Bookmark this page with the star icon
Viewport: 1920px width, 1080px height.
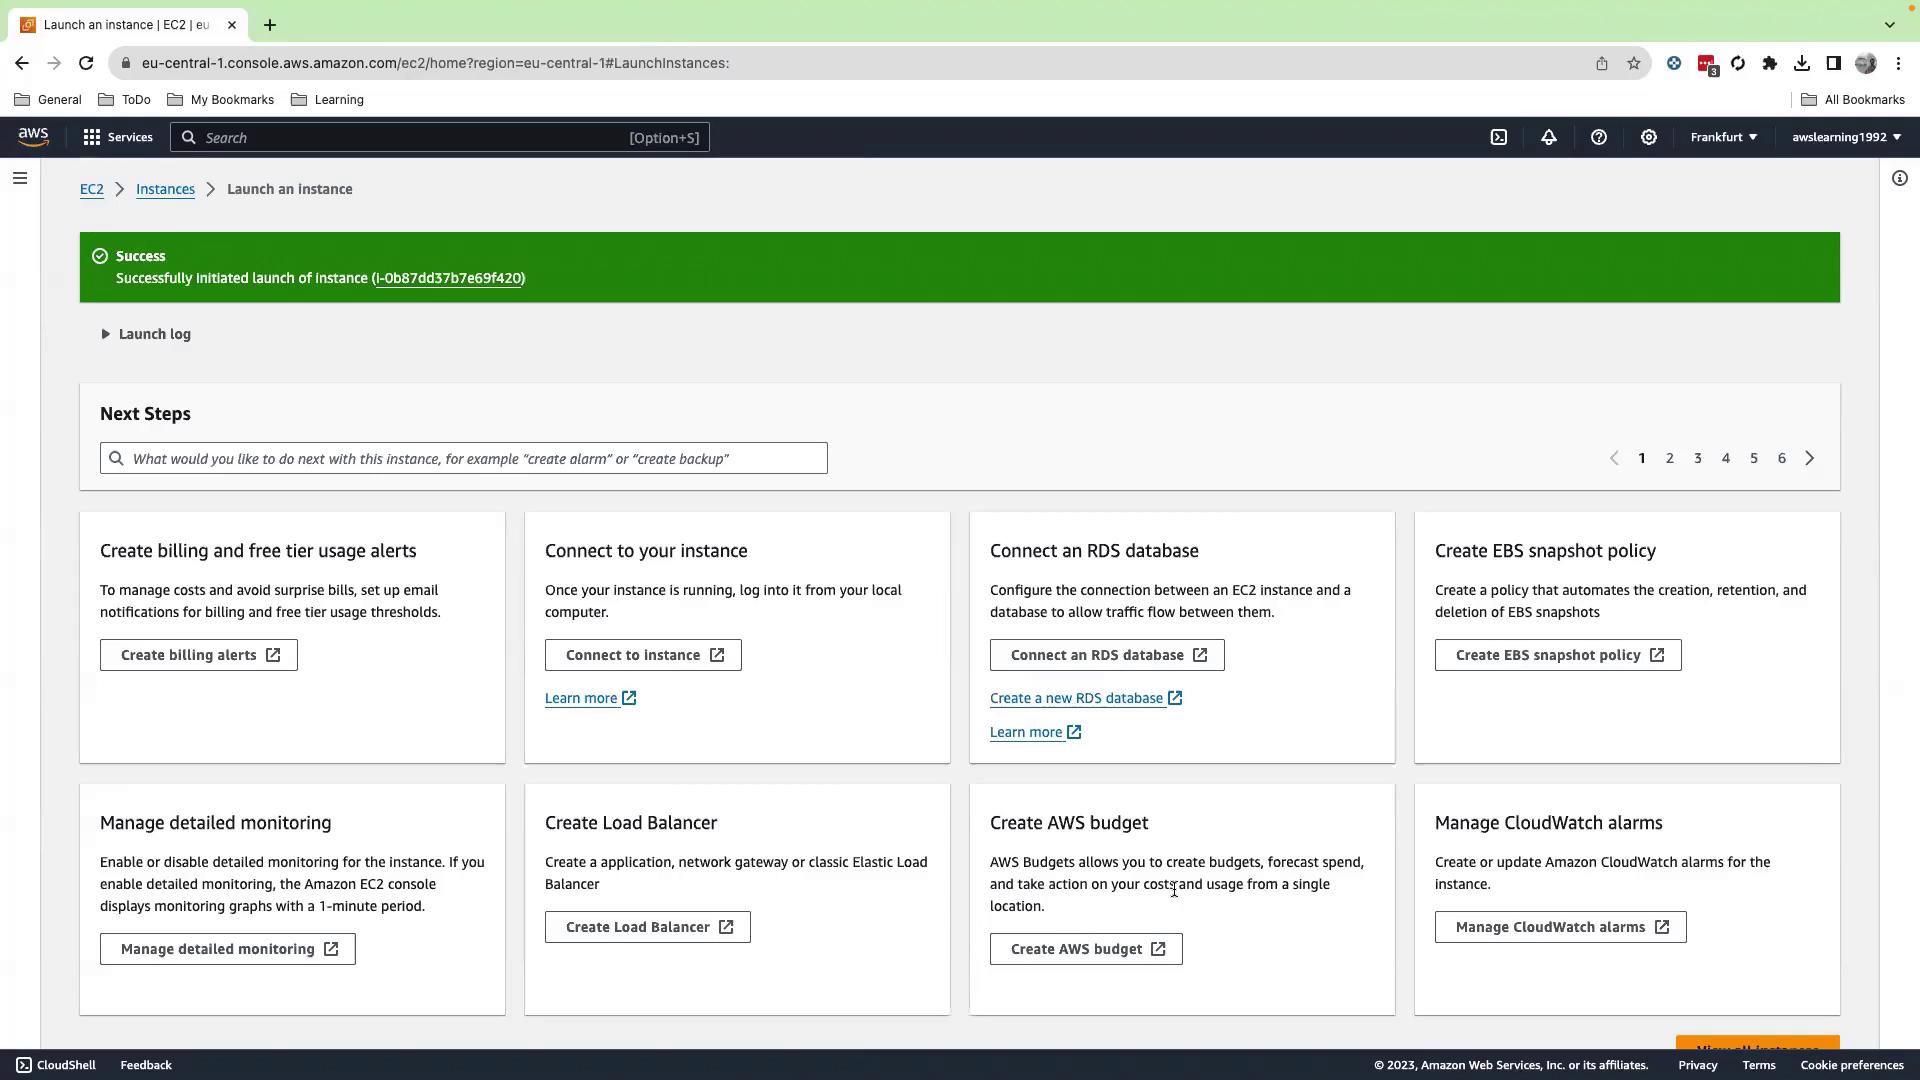(x=1633, y=63)
